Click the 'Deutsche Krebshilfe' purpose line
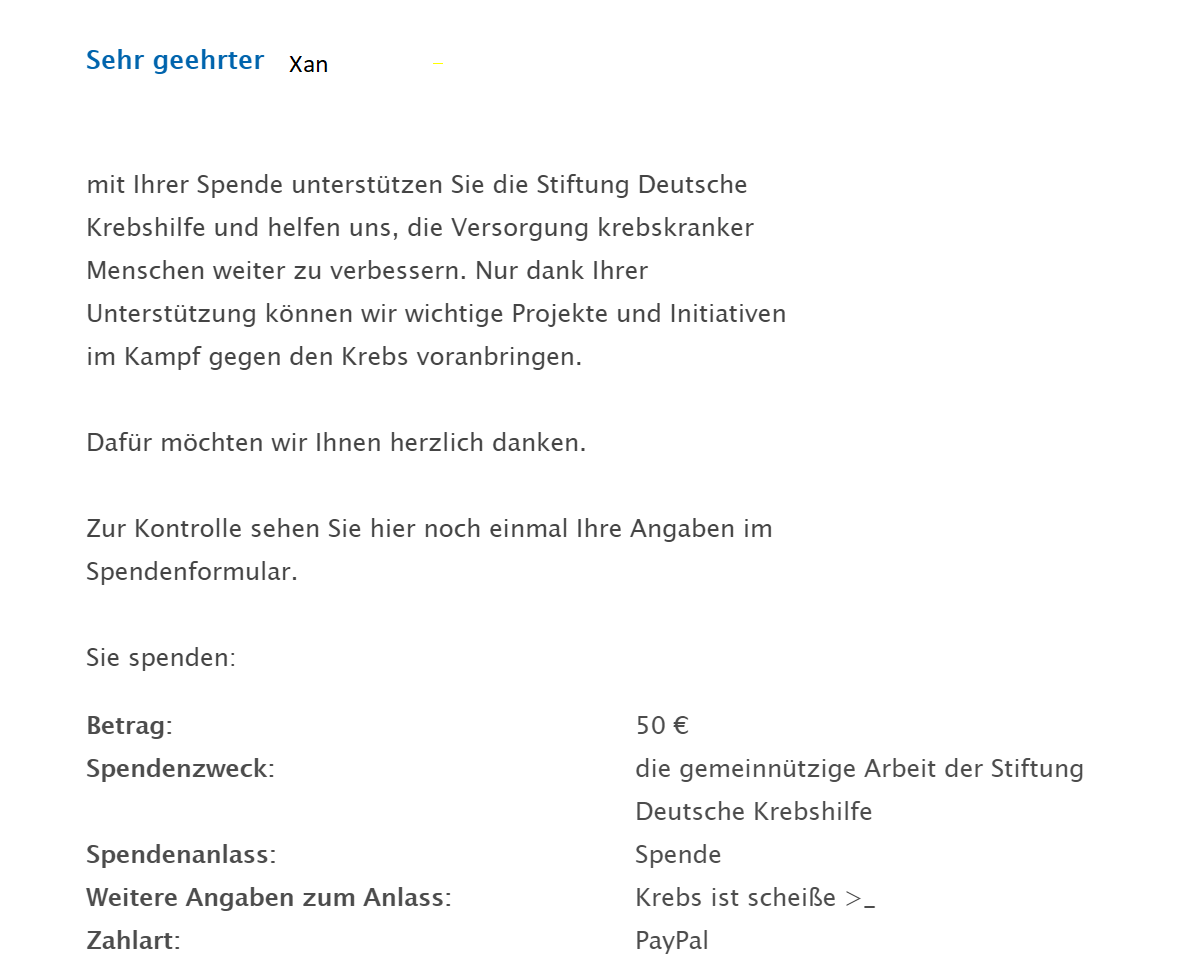1202x965 pixels. 754,811
